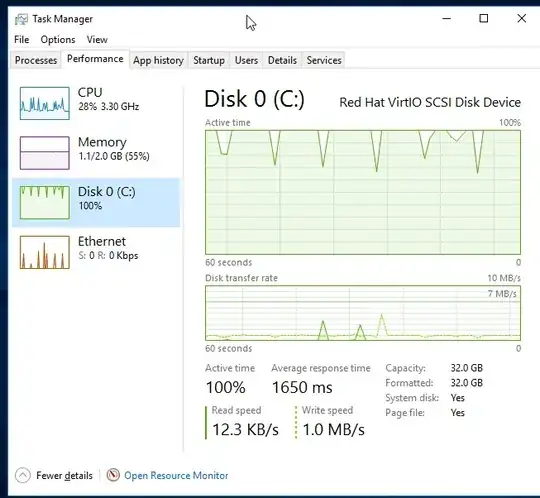The height and width of the screenshot is (498, 540).
Task: Click the Disk transfer rate graph
Action: coord(363,313)
